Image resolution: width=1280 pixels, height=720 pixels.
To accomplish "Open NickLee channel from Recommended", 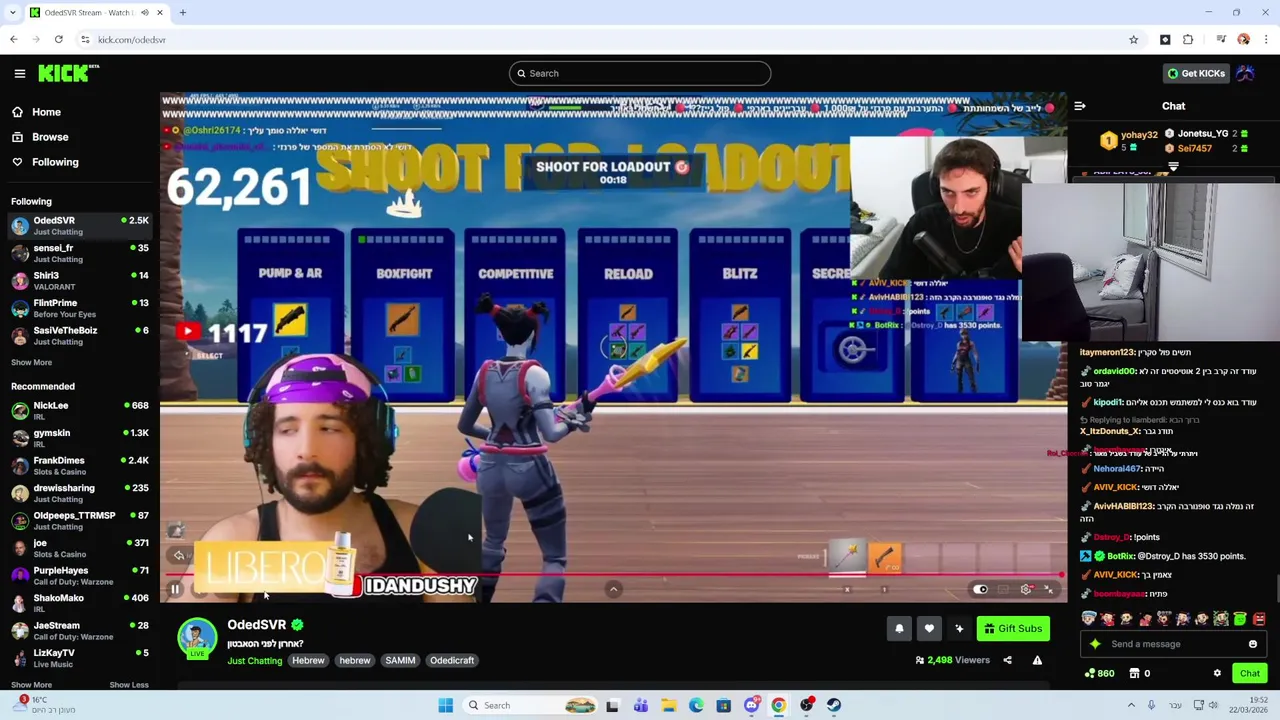I will [x=80, y=411].
